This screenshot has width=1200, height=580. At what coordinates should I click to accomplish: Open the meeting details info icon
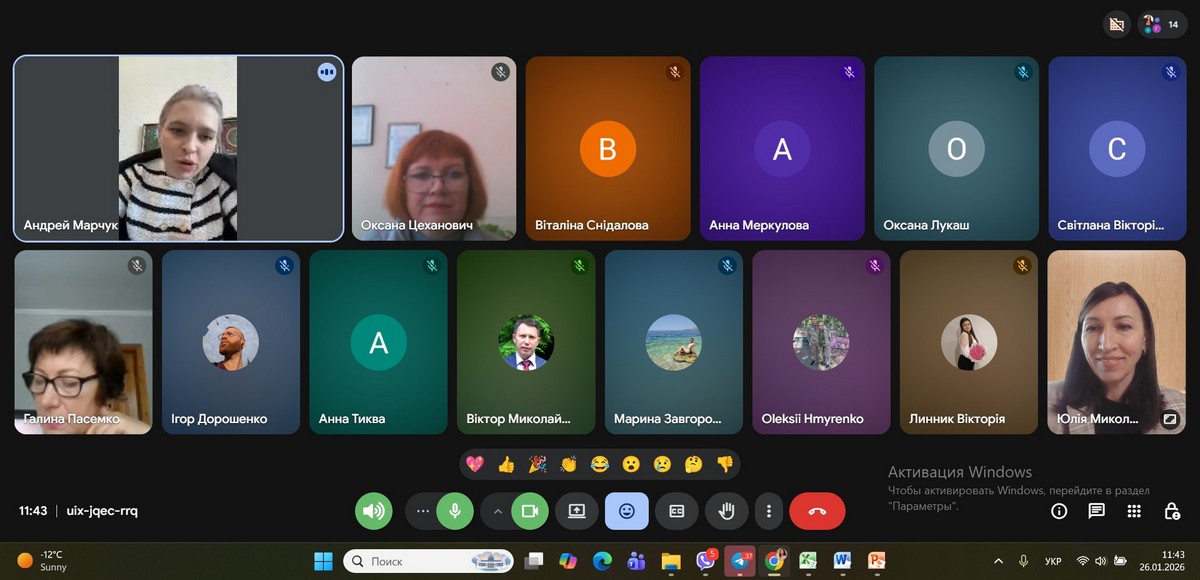tap(1059, 511)
